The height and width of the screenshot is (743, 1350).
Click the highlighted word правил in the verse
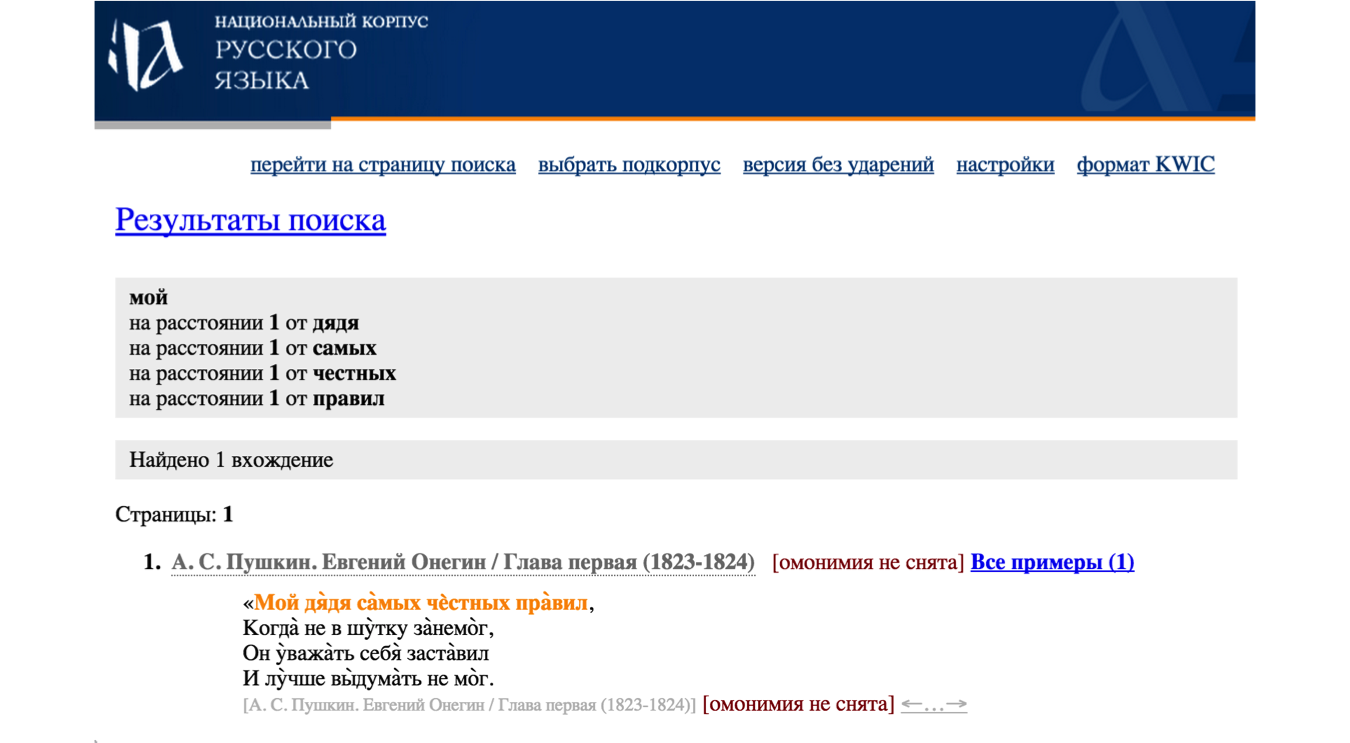(x=552, y=604)
